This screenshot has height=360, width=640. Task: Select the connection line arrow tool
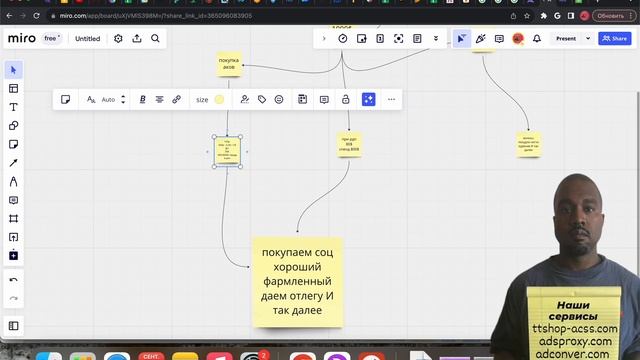13,163
